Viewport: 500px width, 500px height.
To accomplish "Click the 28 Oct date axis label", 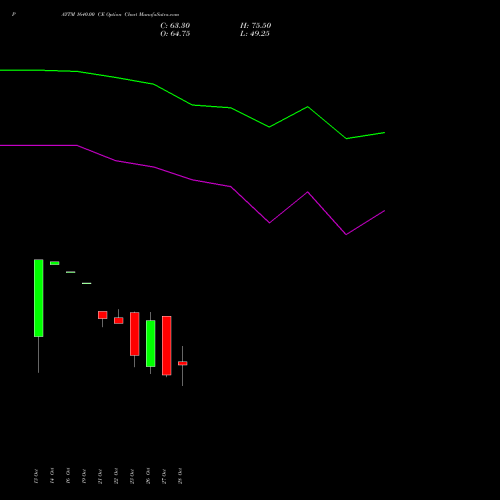I will pos(180,476).
